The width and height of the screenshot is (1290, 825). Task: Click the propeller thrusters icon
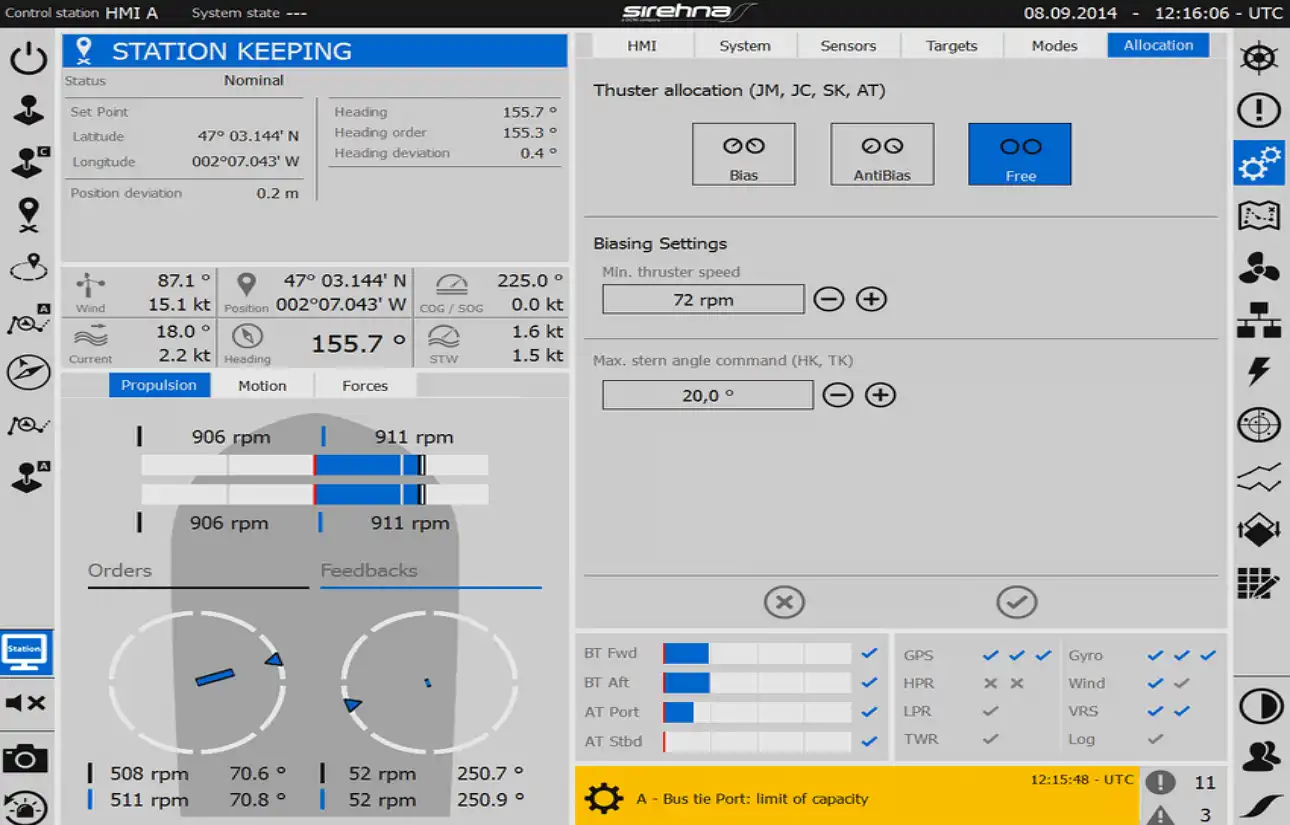tap(1259, 267)
